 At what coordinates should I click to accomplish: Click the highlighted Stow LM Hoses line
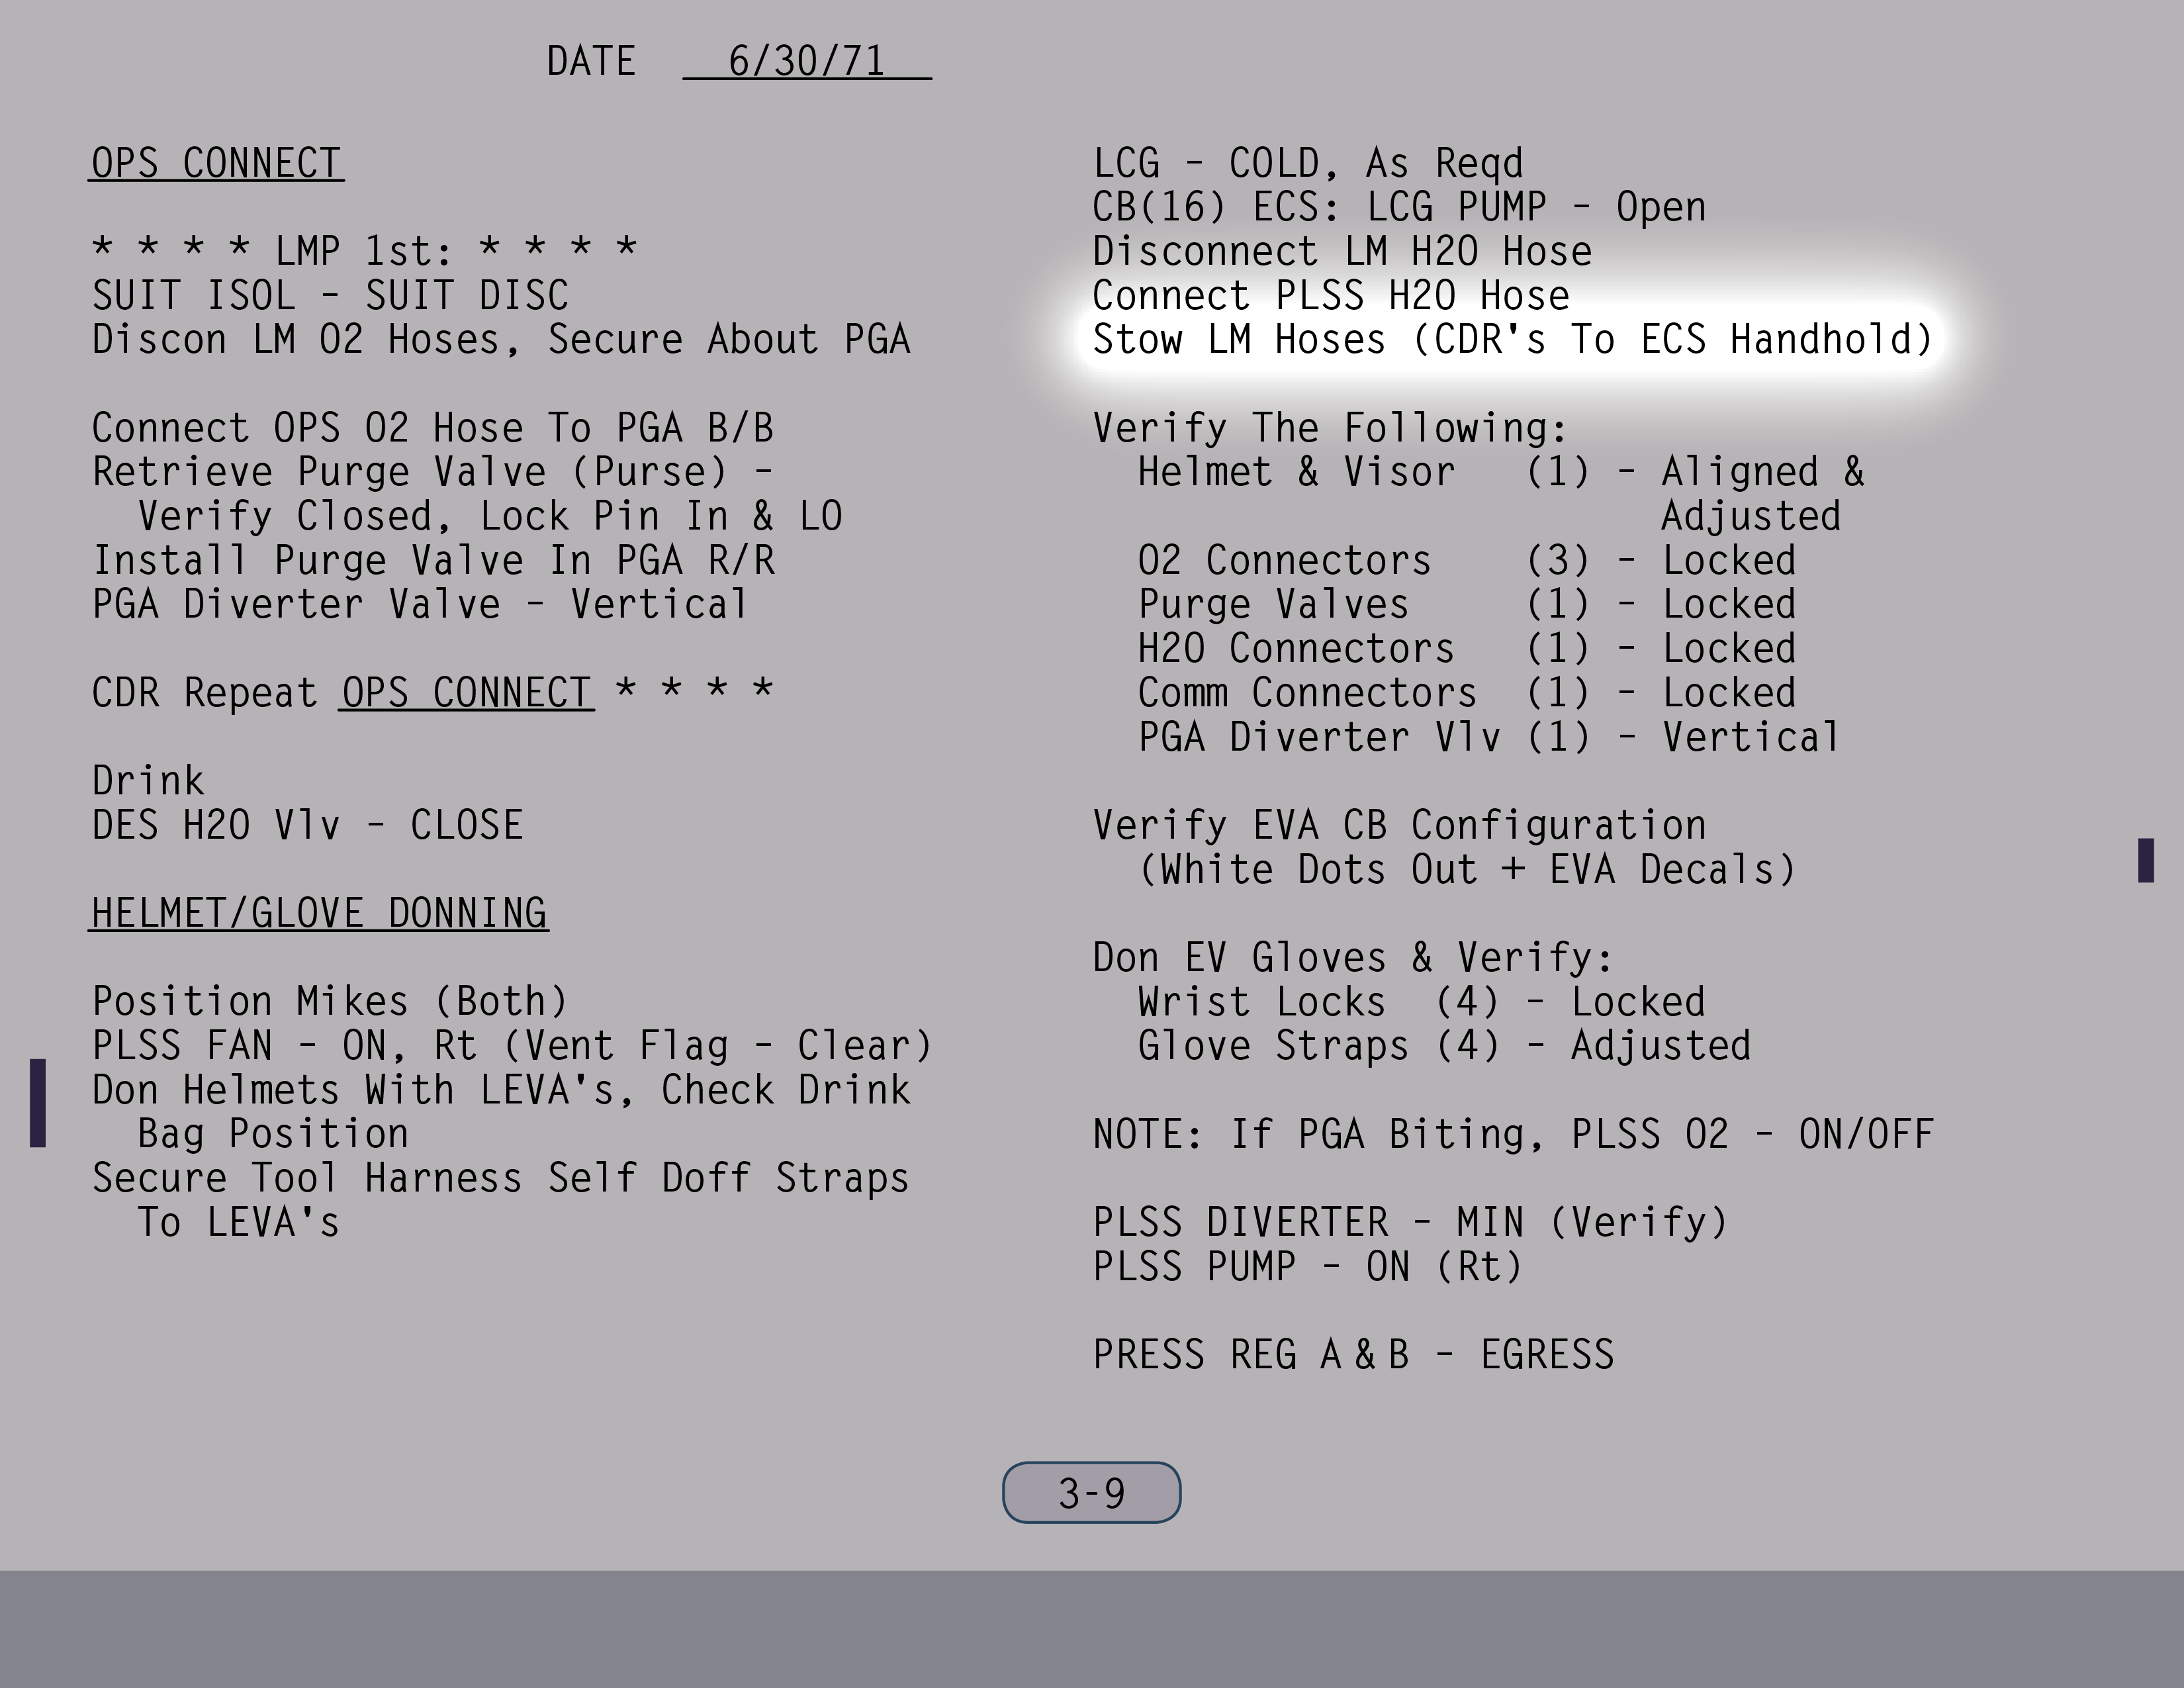point(1512,340)
